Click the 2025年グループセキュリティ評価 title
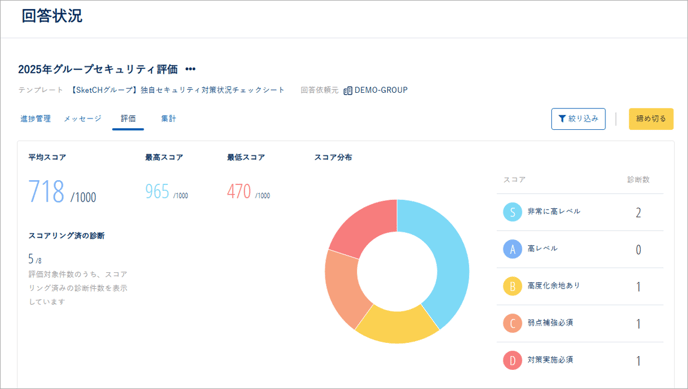This screenshot has width=688, height=389. 98,69
